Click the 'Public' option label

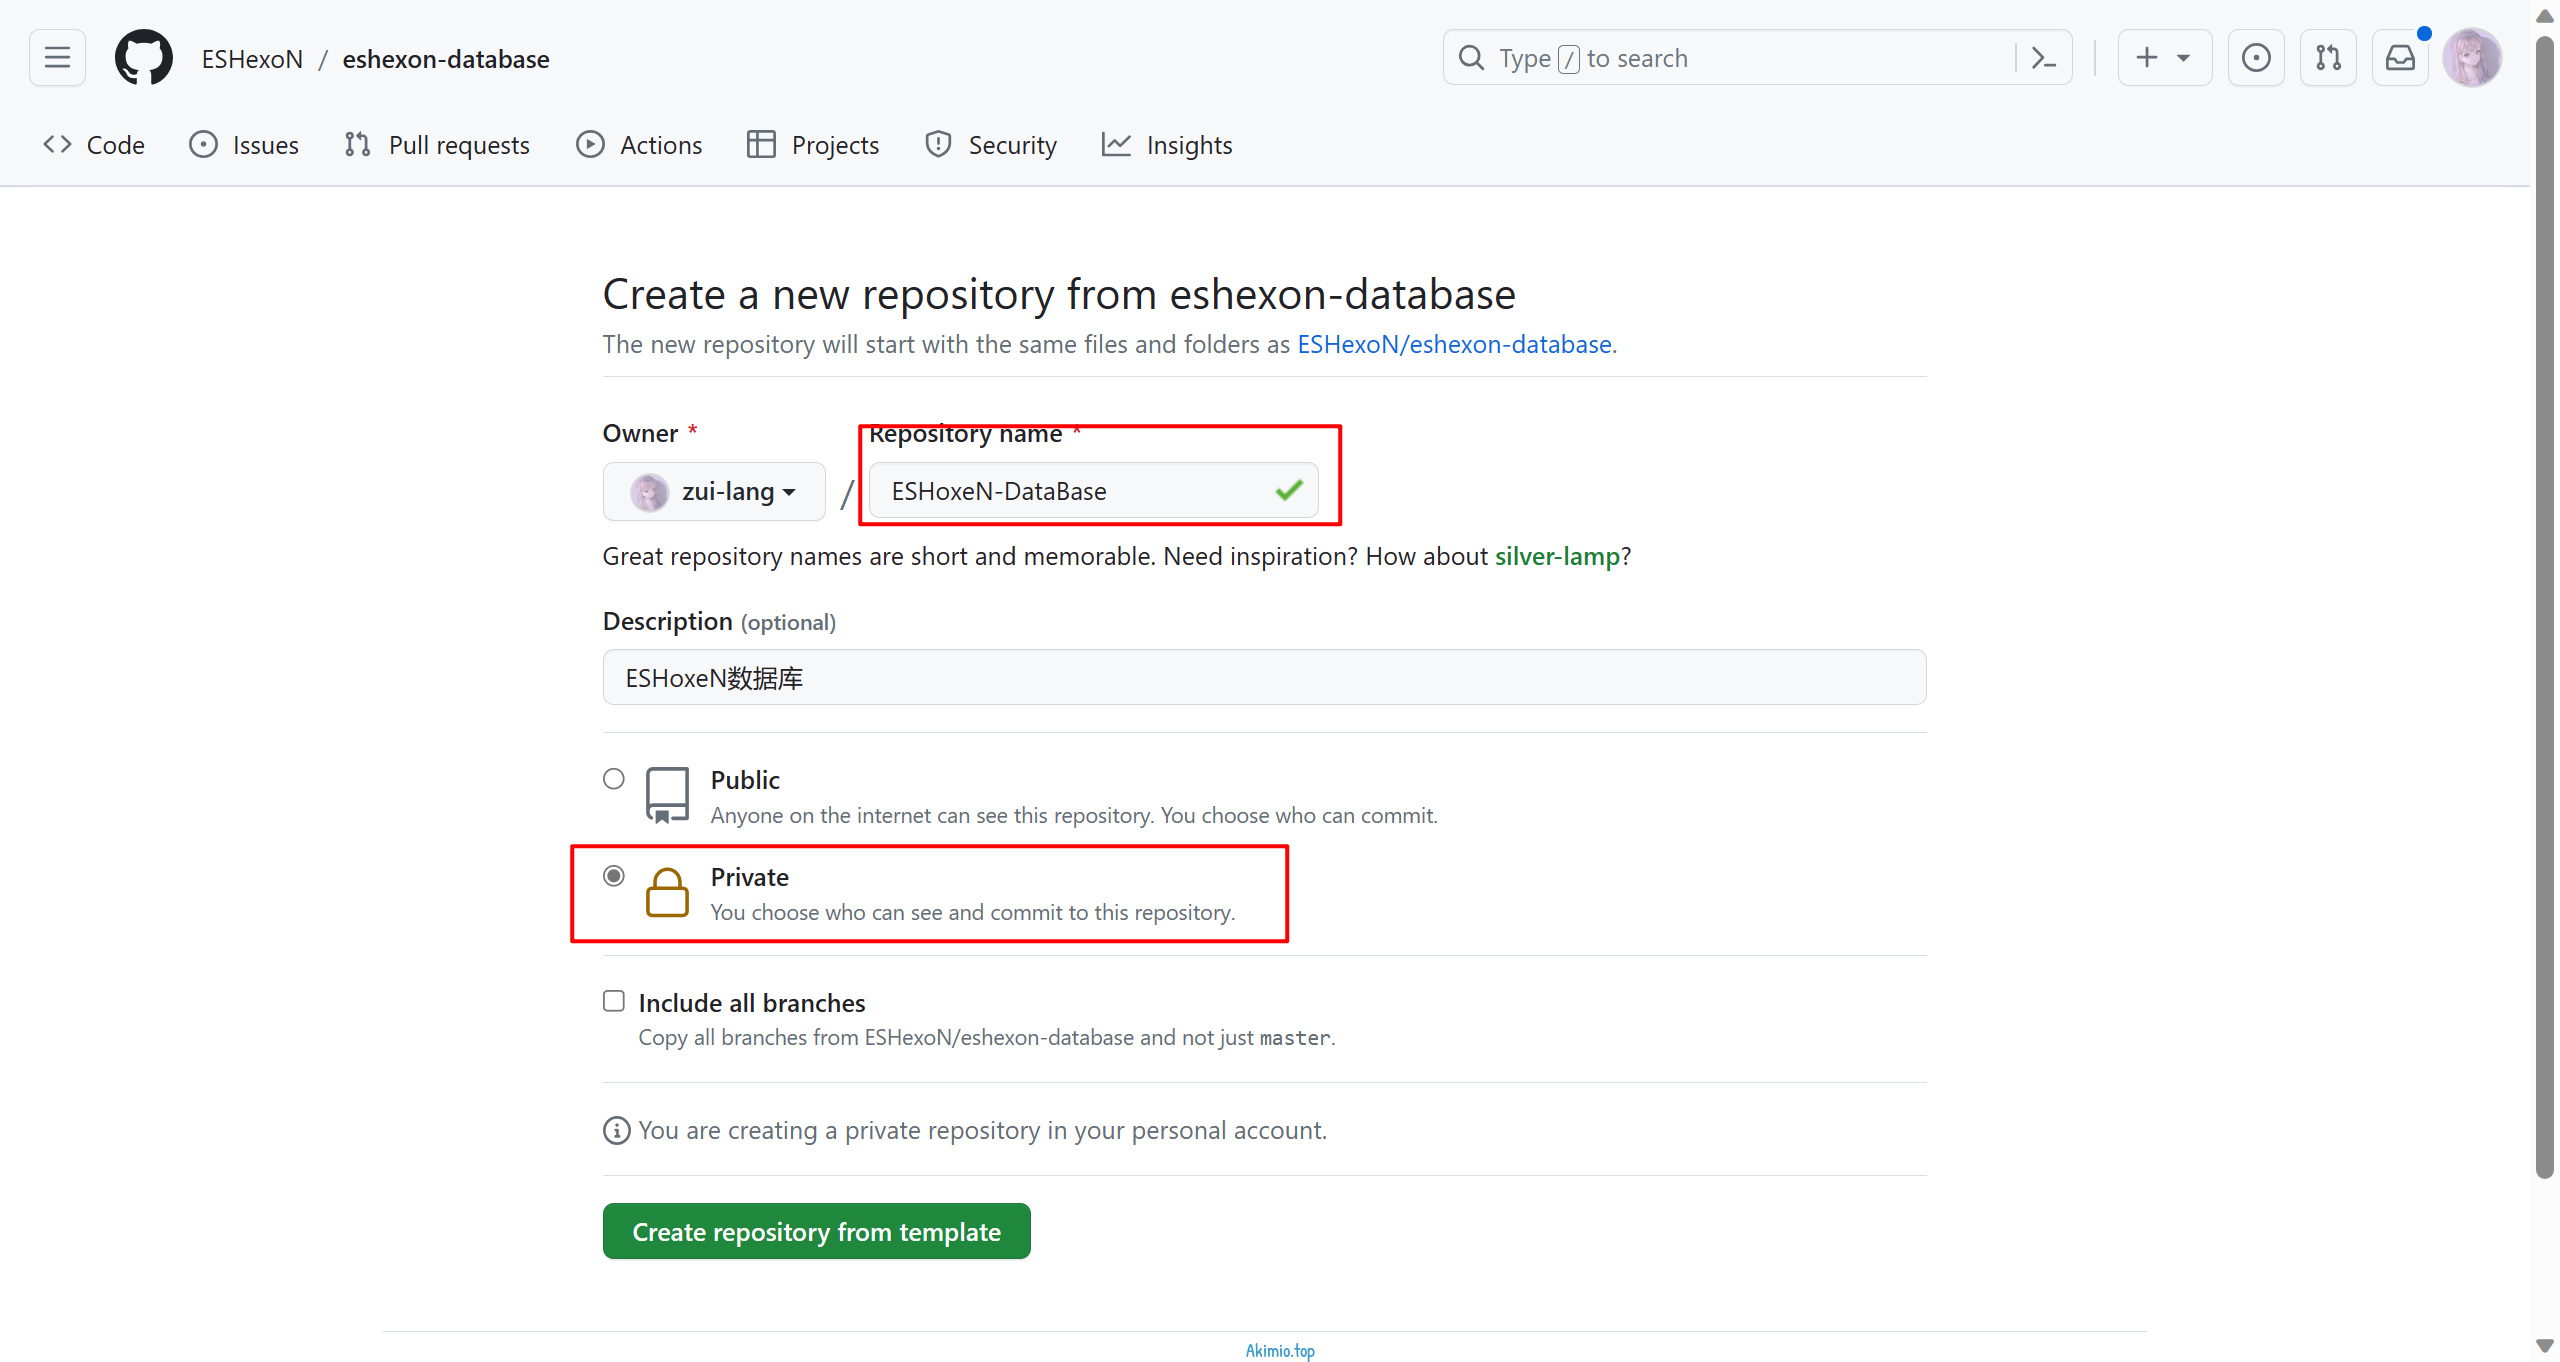tap(745, 780)
